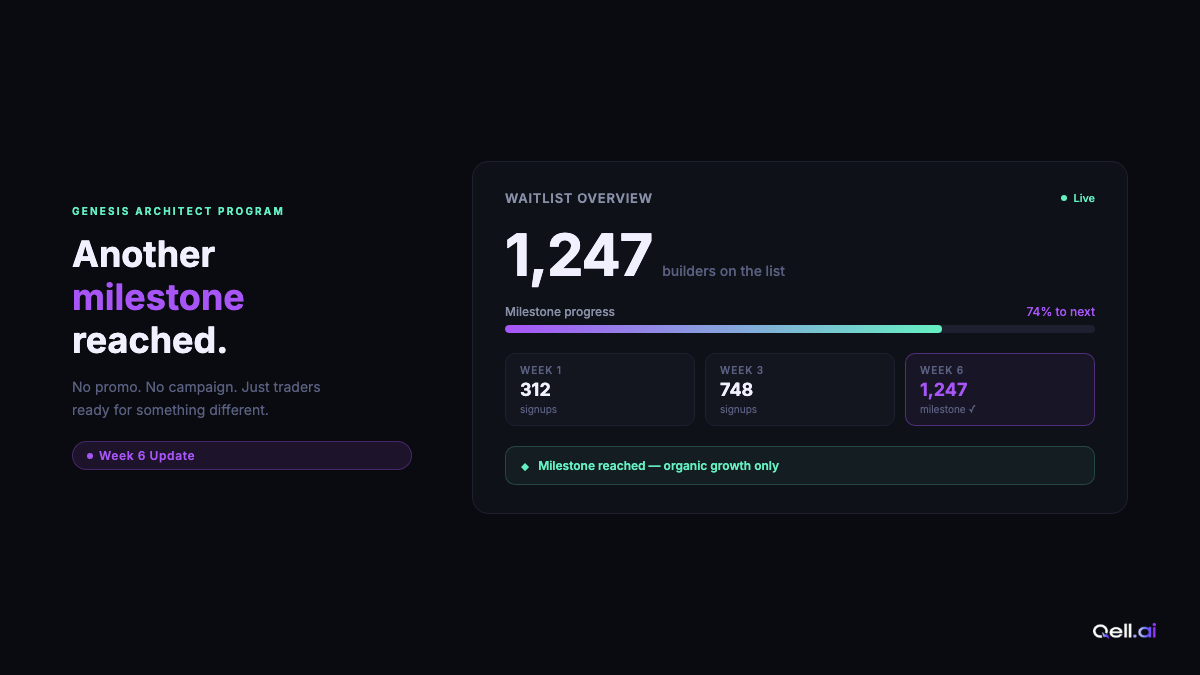Click the Genesis Architect Program label
Screen dimensions: 1200x675
tap(178, 211)
